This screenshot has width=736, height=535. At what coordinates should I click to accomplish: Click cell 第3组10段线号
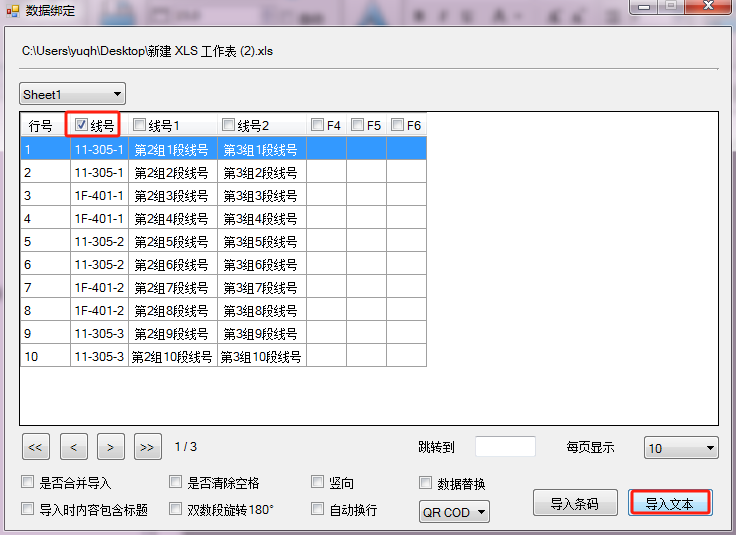tap(262, 356)
